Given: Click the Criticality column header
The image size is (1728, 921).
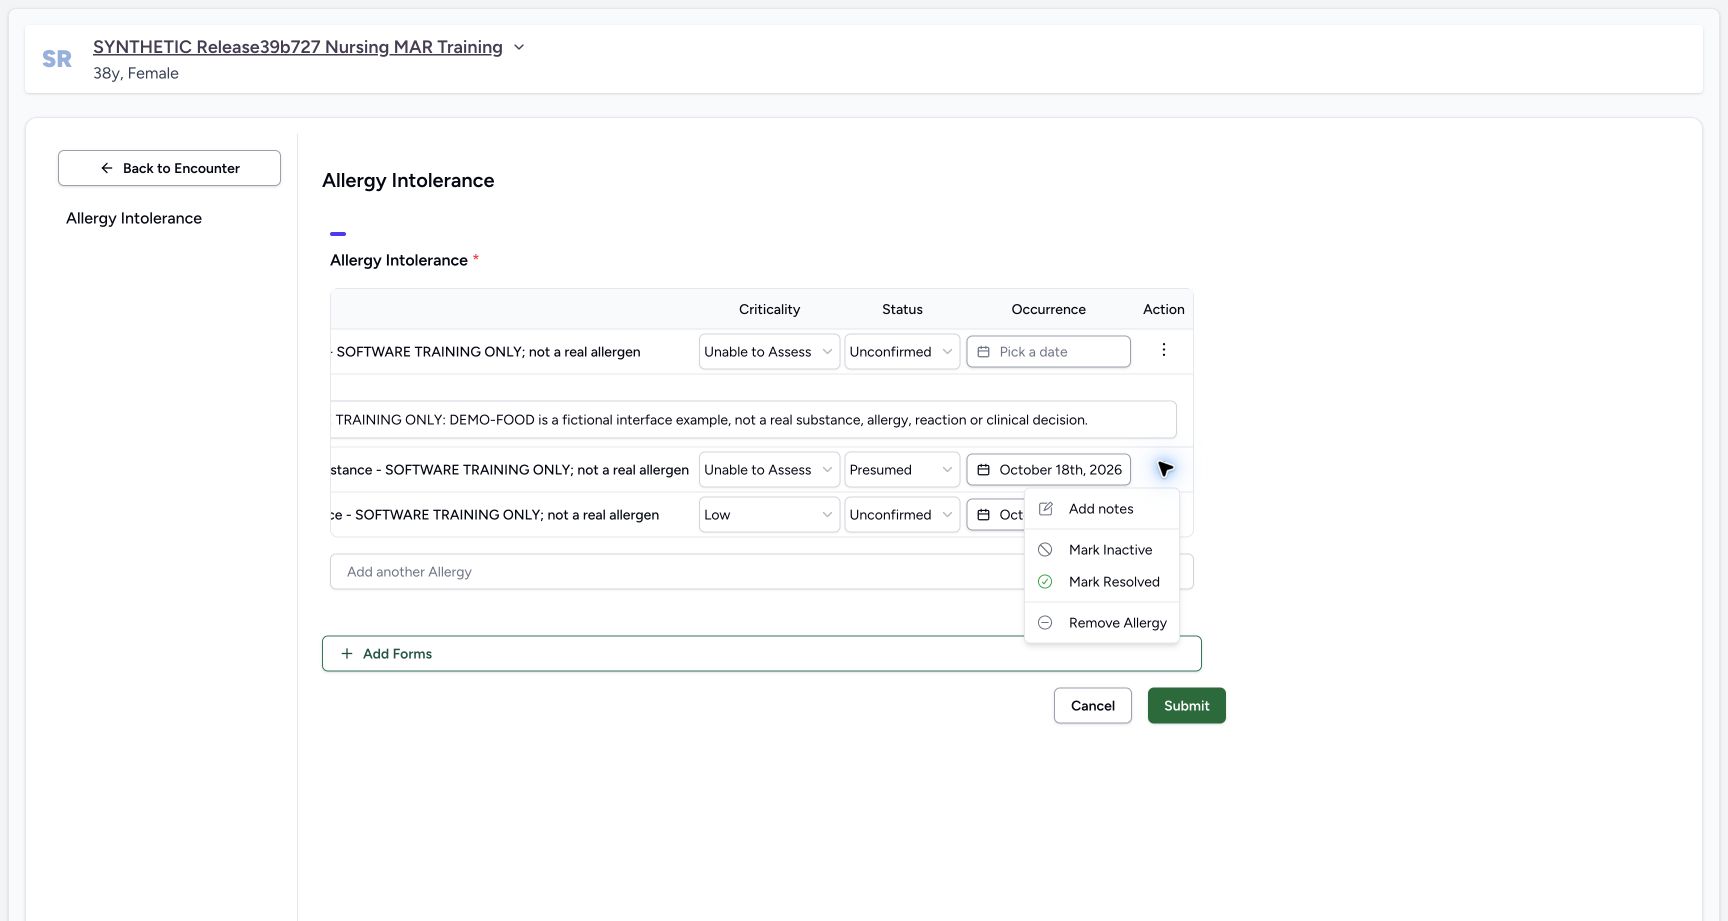Looking at the screenshot, I should click(x=769, y=309).
